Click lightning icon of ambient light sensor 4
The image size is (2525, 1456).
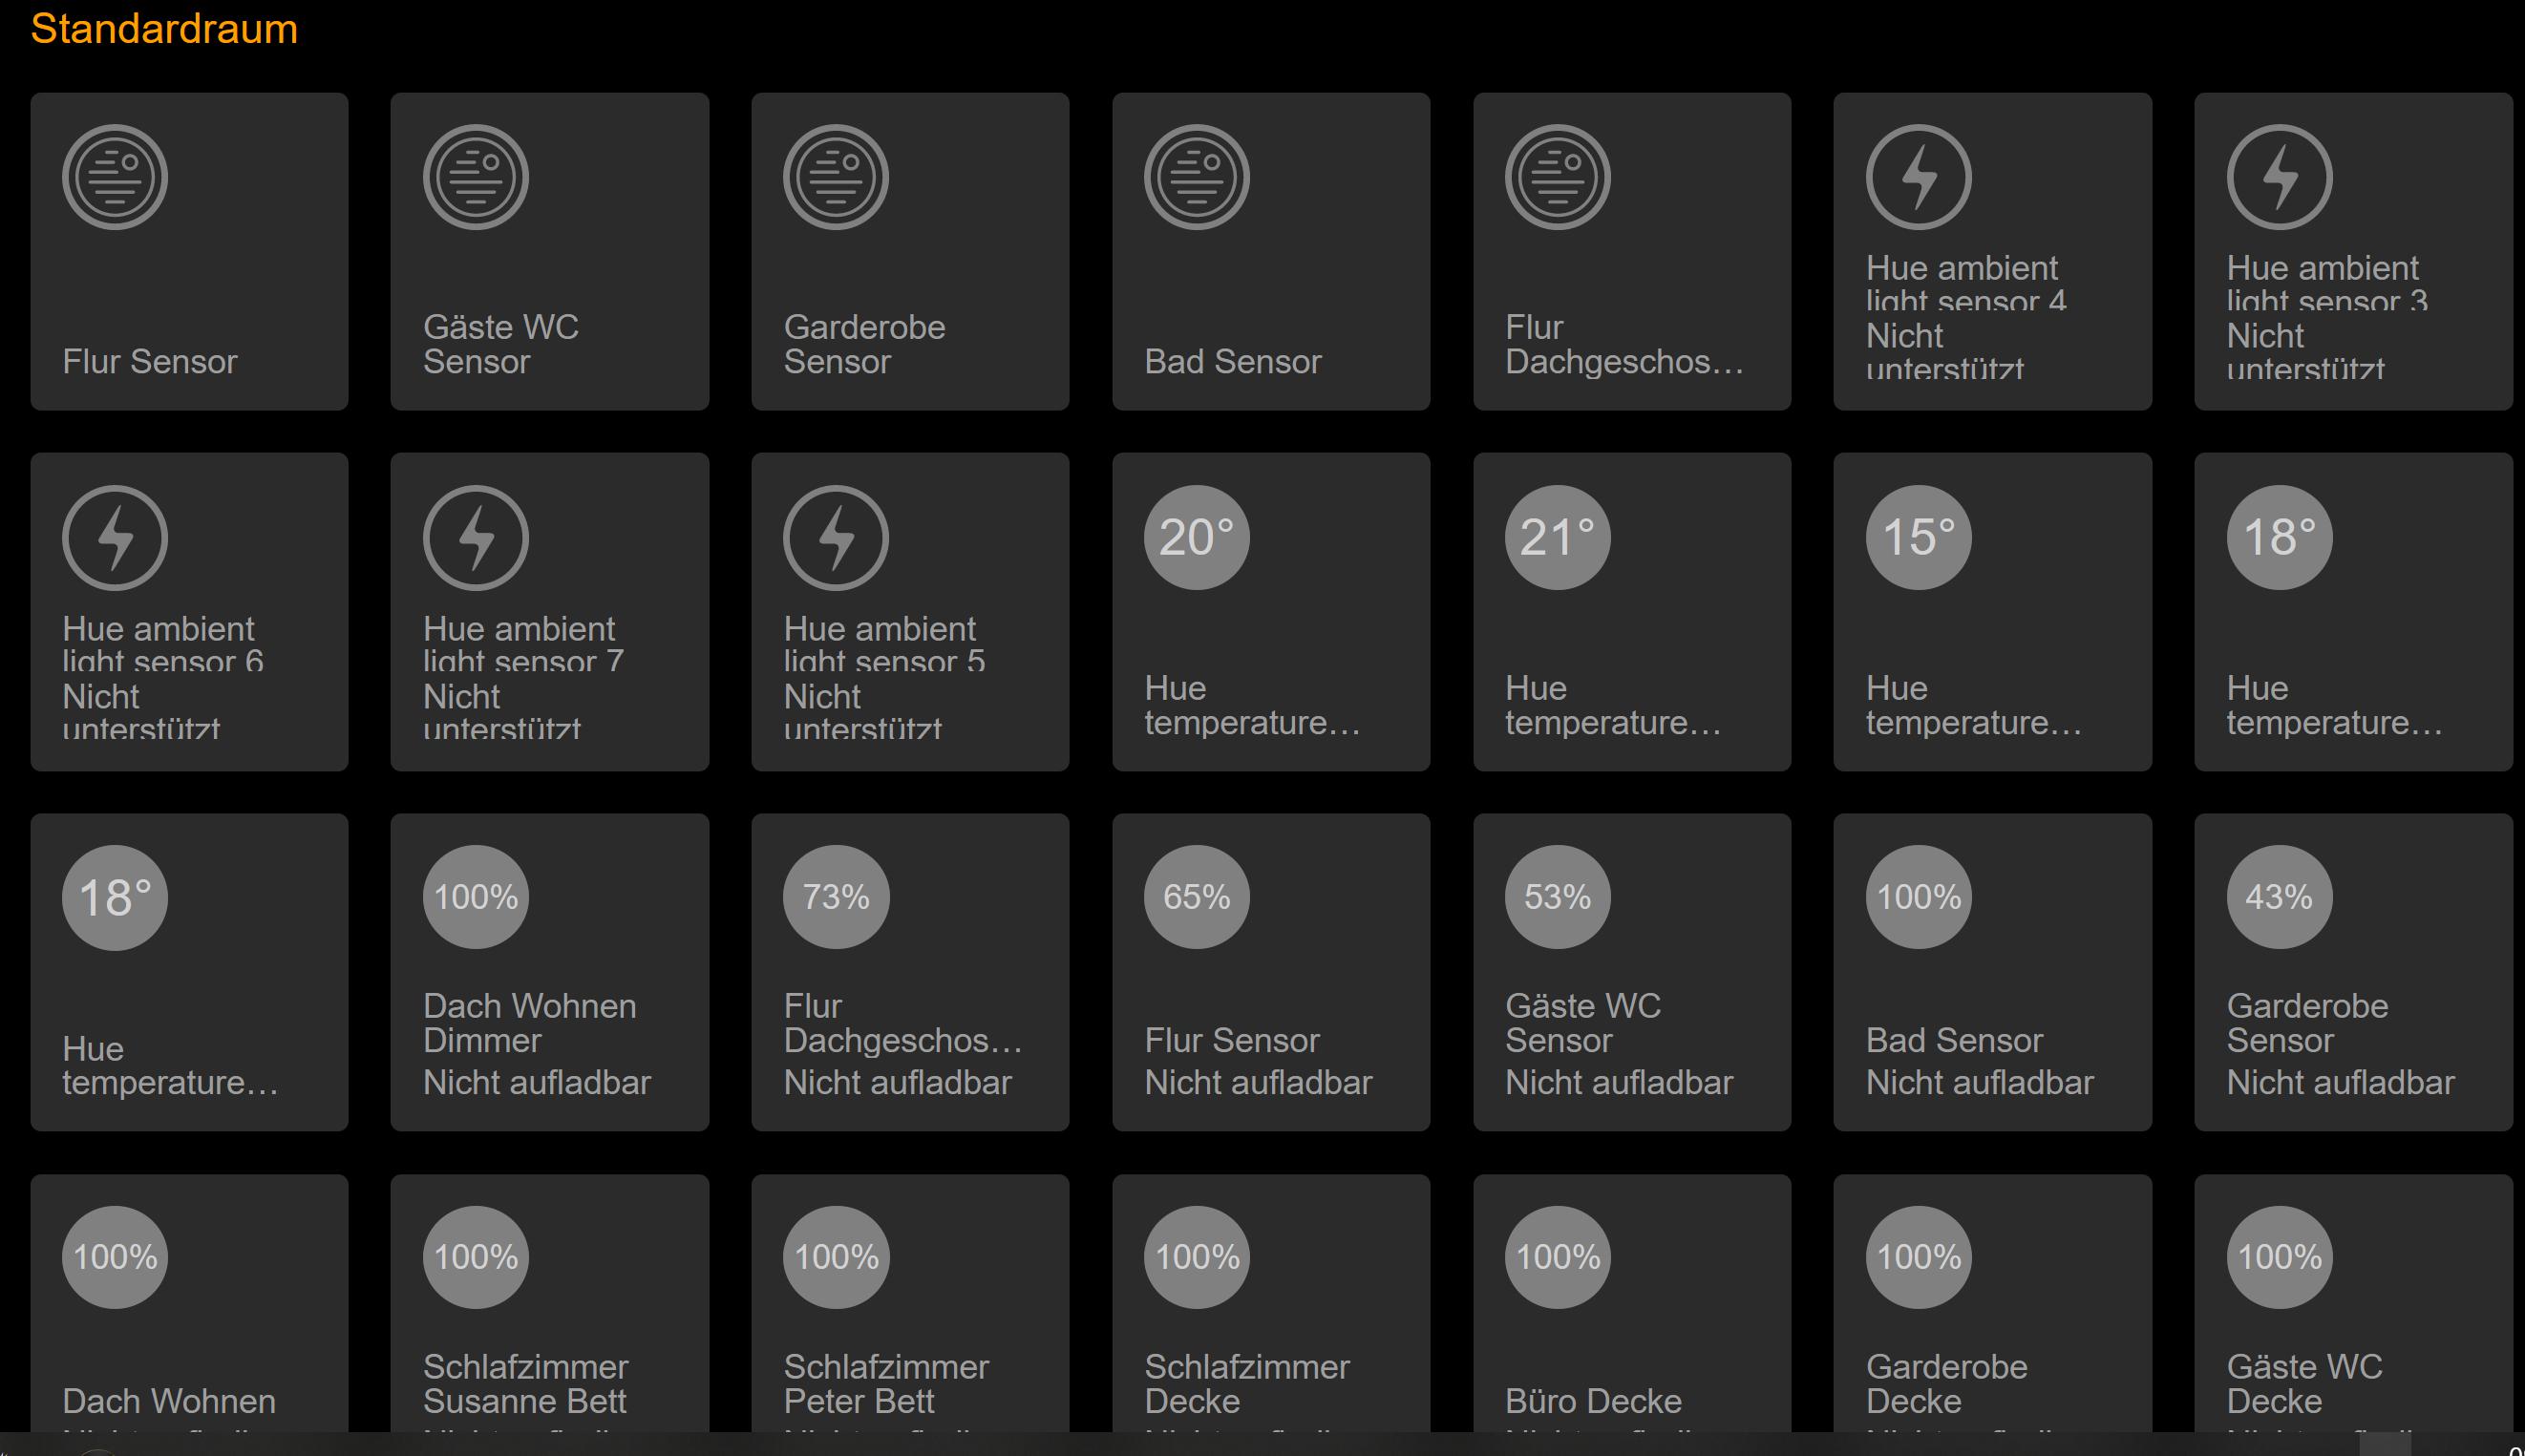(x=1918, y=177)
